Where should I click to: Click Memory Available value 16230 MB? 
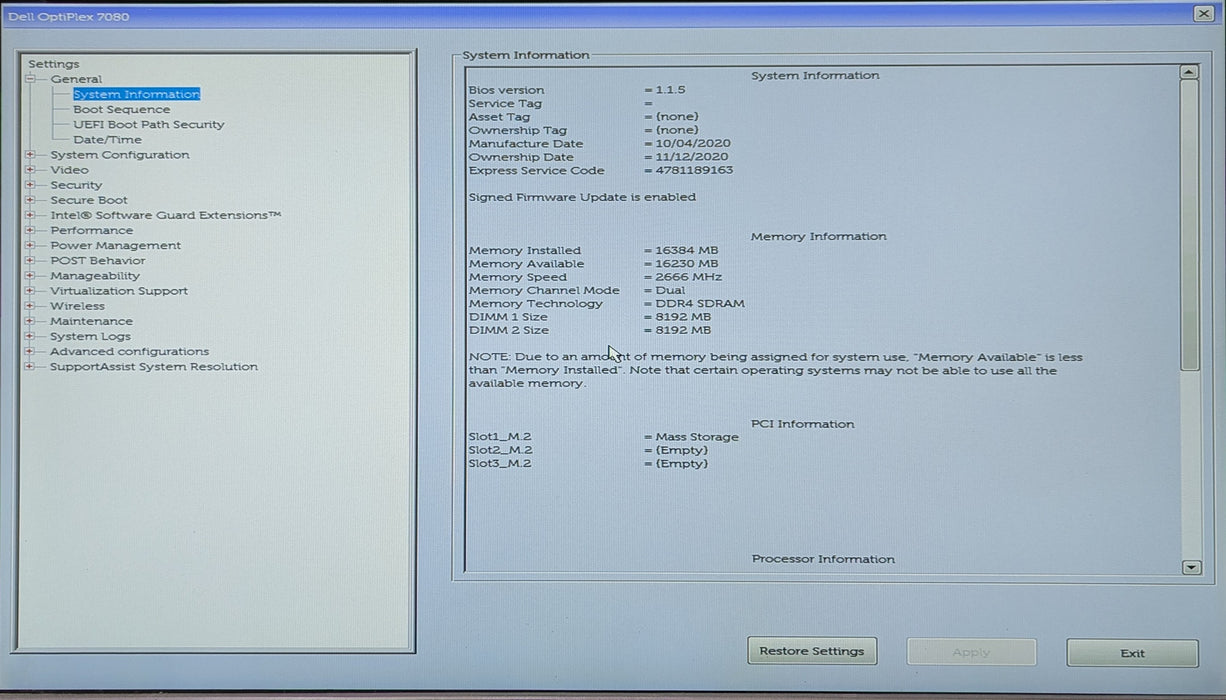coord(686,264)
